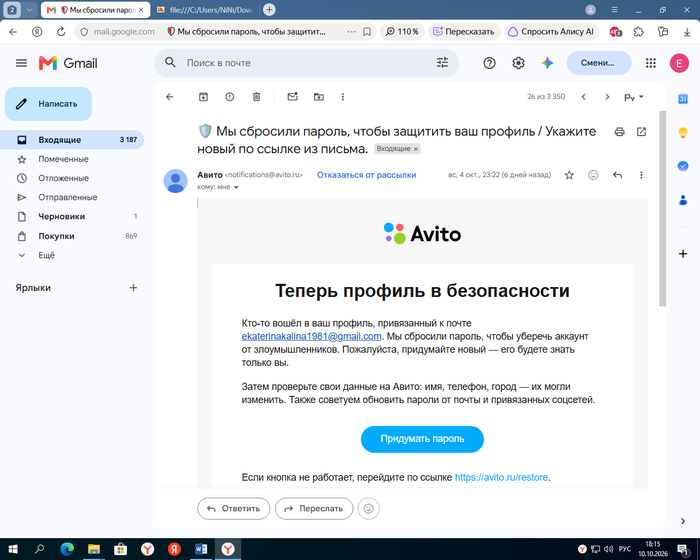Create a new label plus button
The image size is (700, 560).
(x=133, y=288)
